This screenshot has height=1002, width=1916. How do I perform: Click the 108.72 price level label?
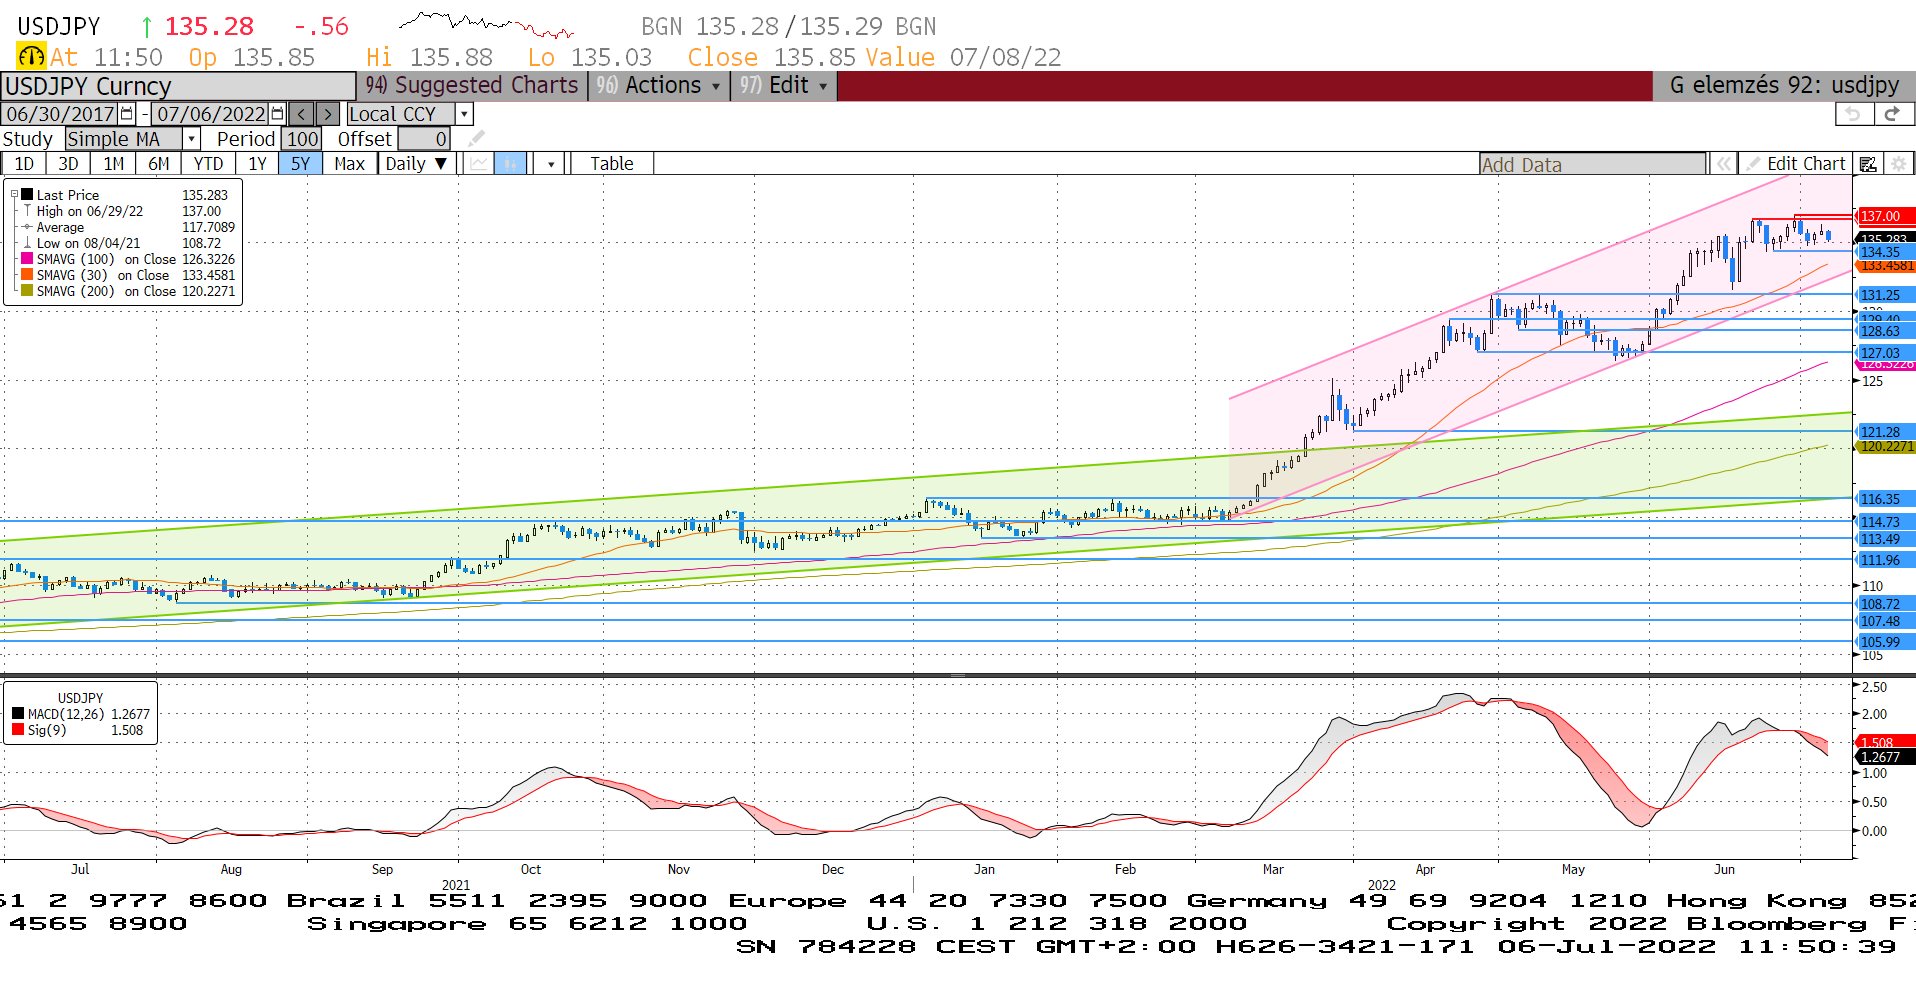click(1885, 604)
